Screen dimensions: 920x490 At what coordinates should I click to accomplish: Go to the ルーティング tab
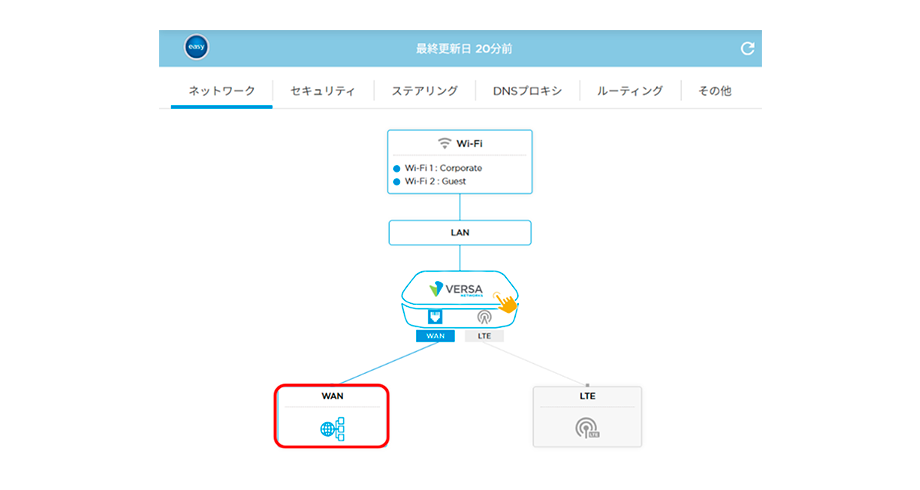(630, 91)
